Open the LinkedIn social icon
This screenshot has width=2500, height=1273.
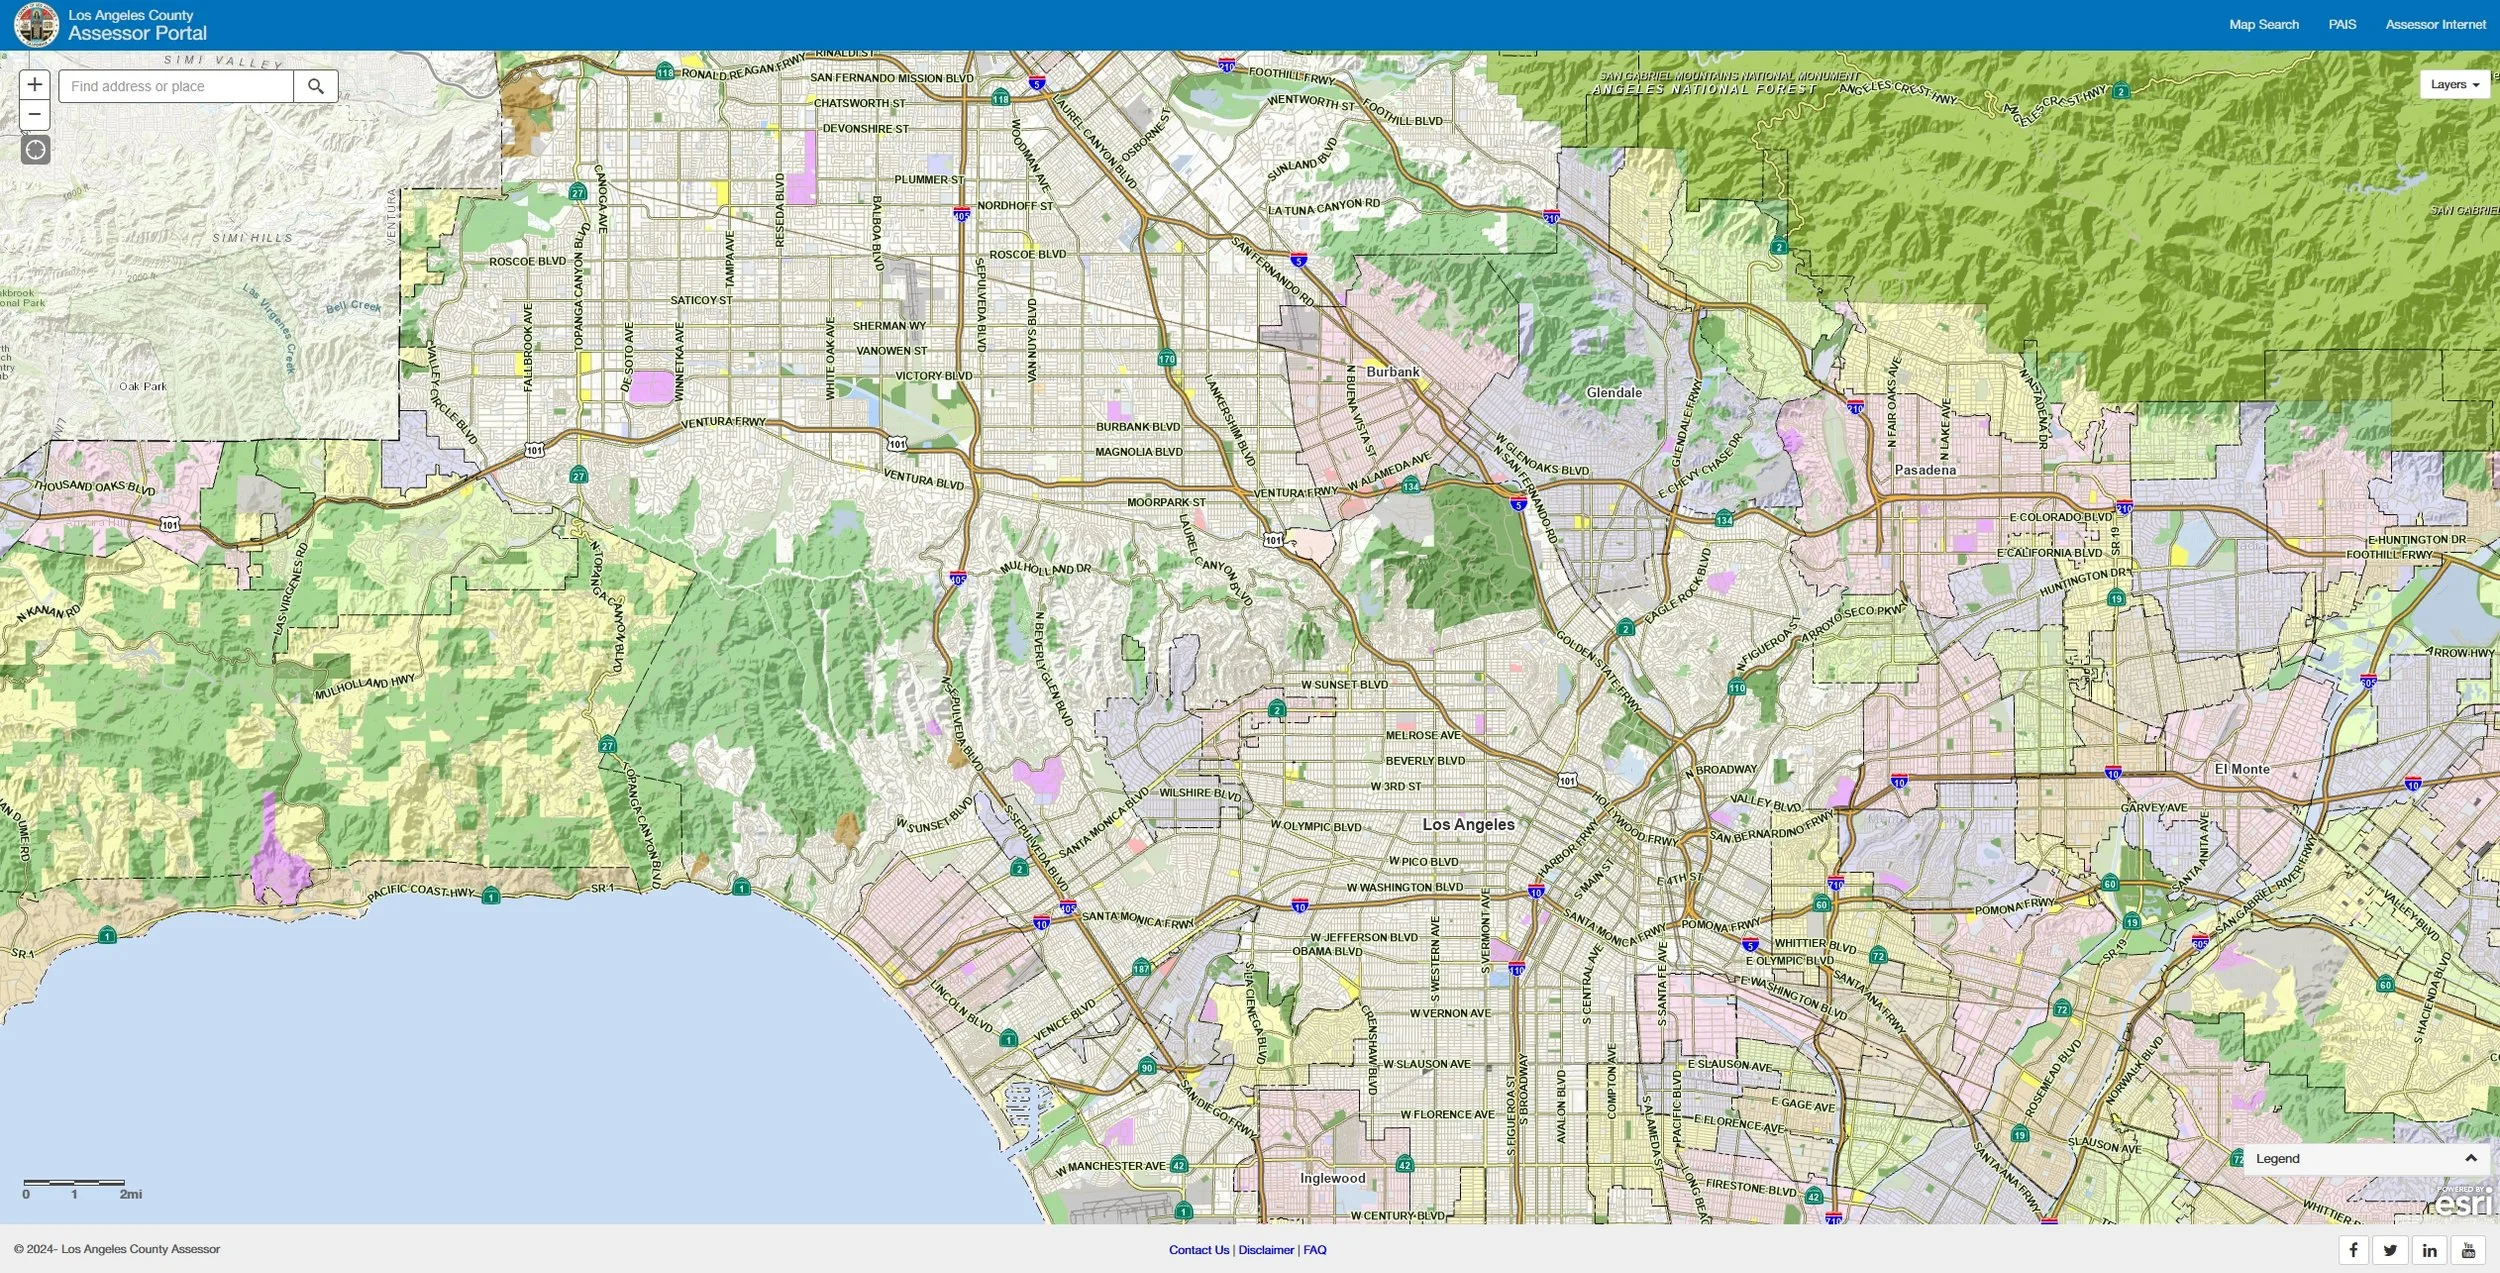tap(2430, 1250)
